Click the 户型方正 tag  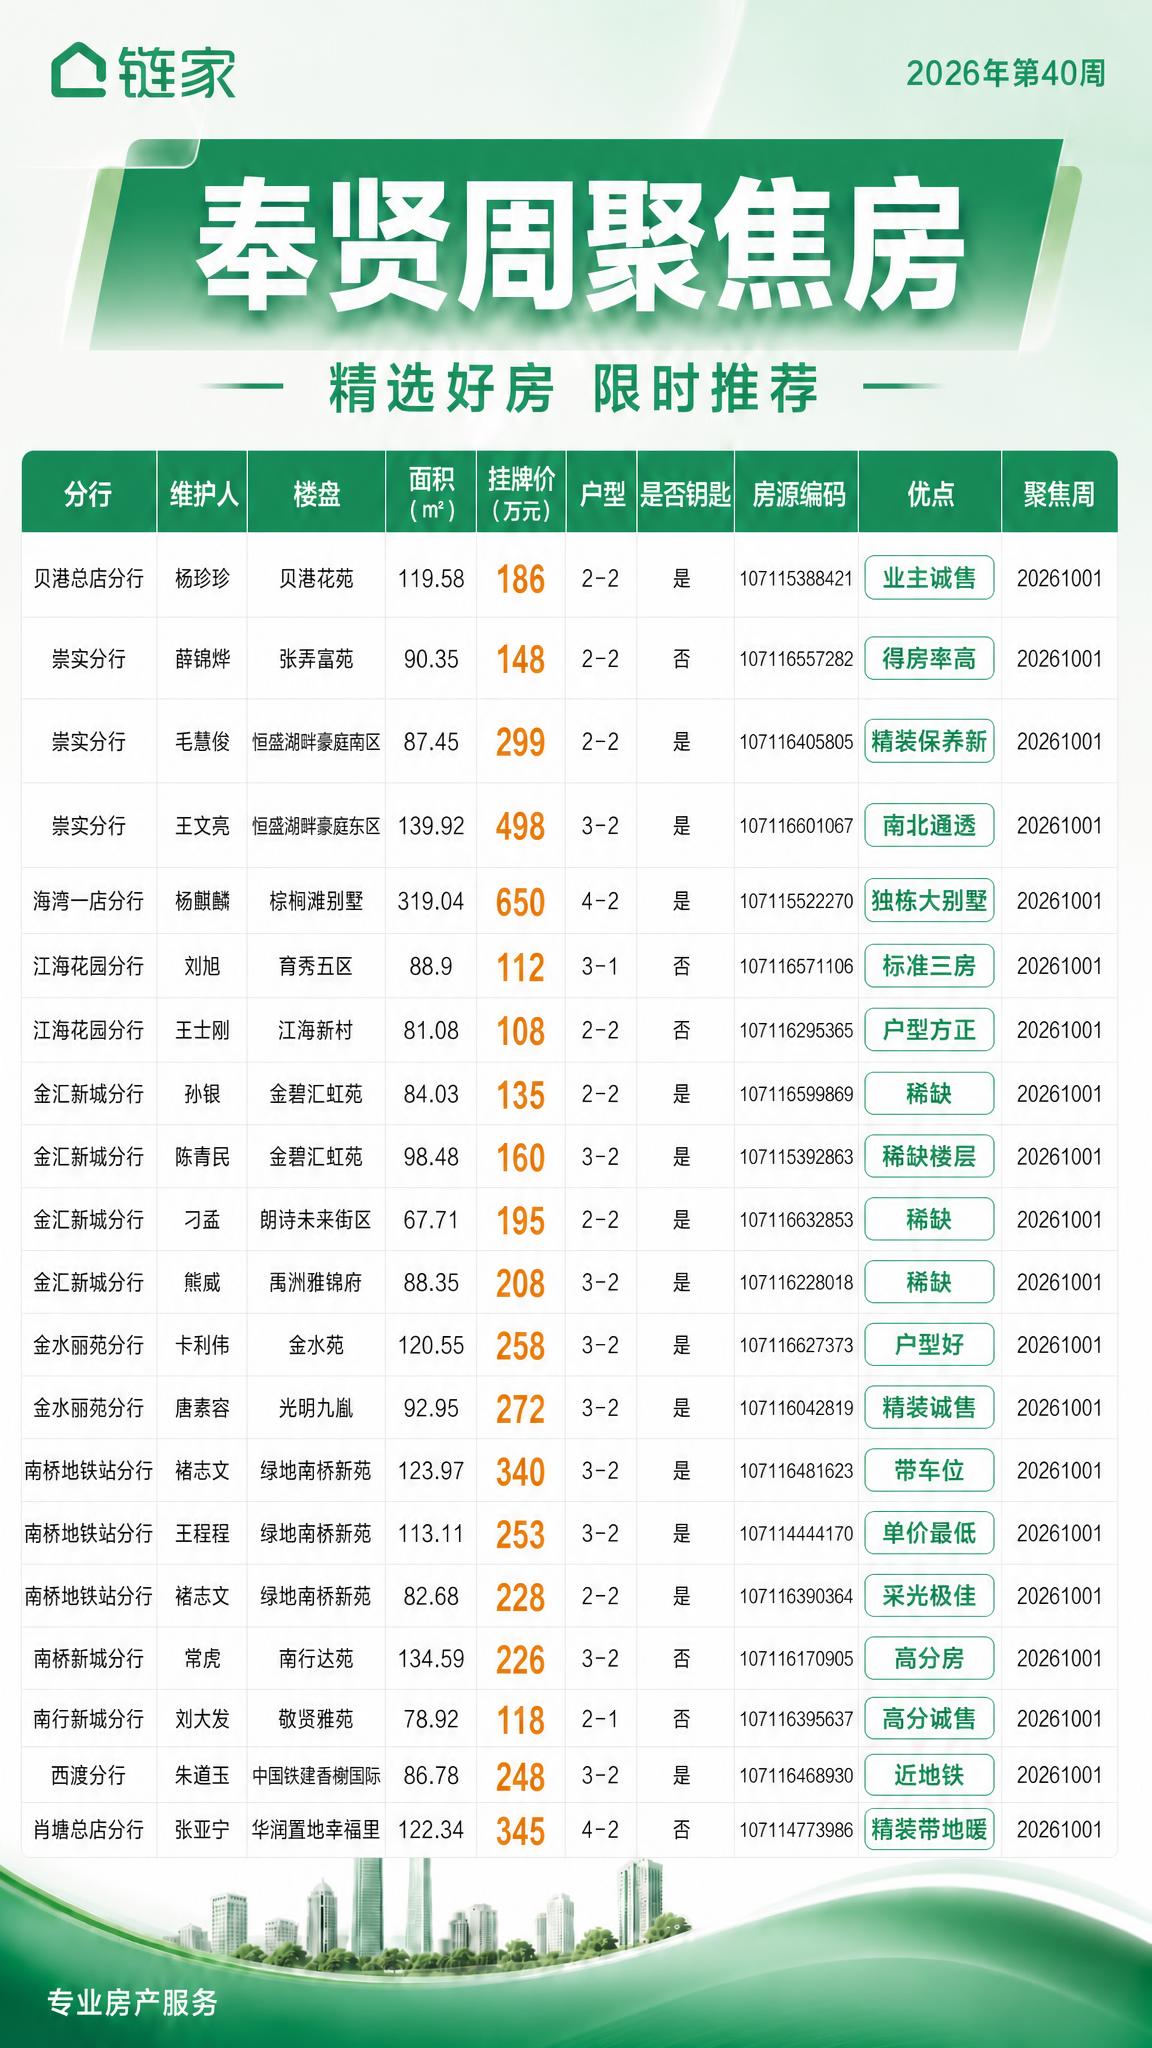coord(929,1029)
